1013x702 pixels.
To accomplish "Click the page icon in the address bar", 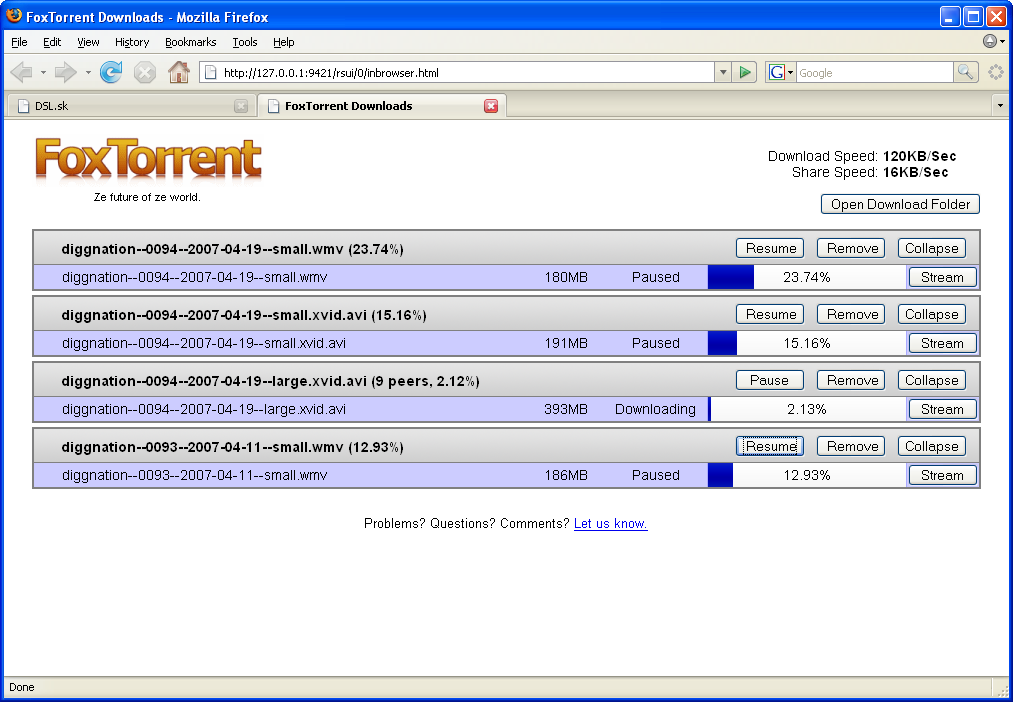I will (x=211, y=72).
